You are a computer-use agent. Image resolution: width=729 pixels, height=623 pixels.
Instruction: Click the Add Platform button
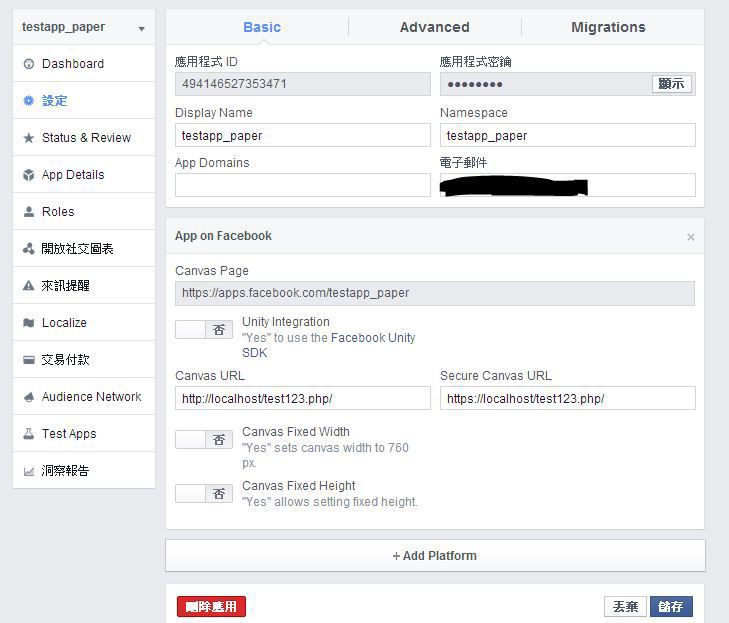tap(435, 556)
